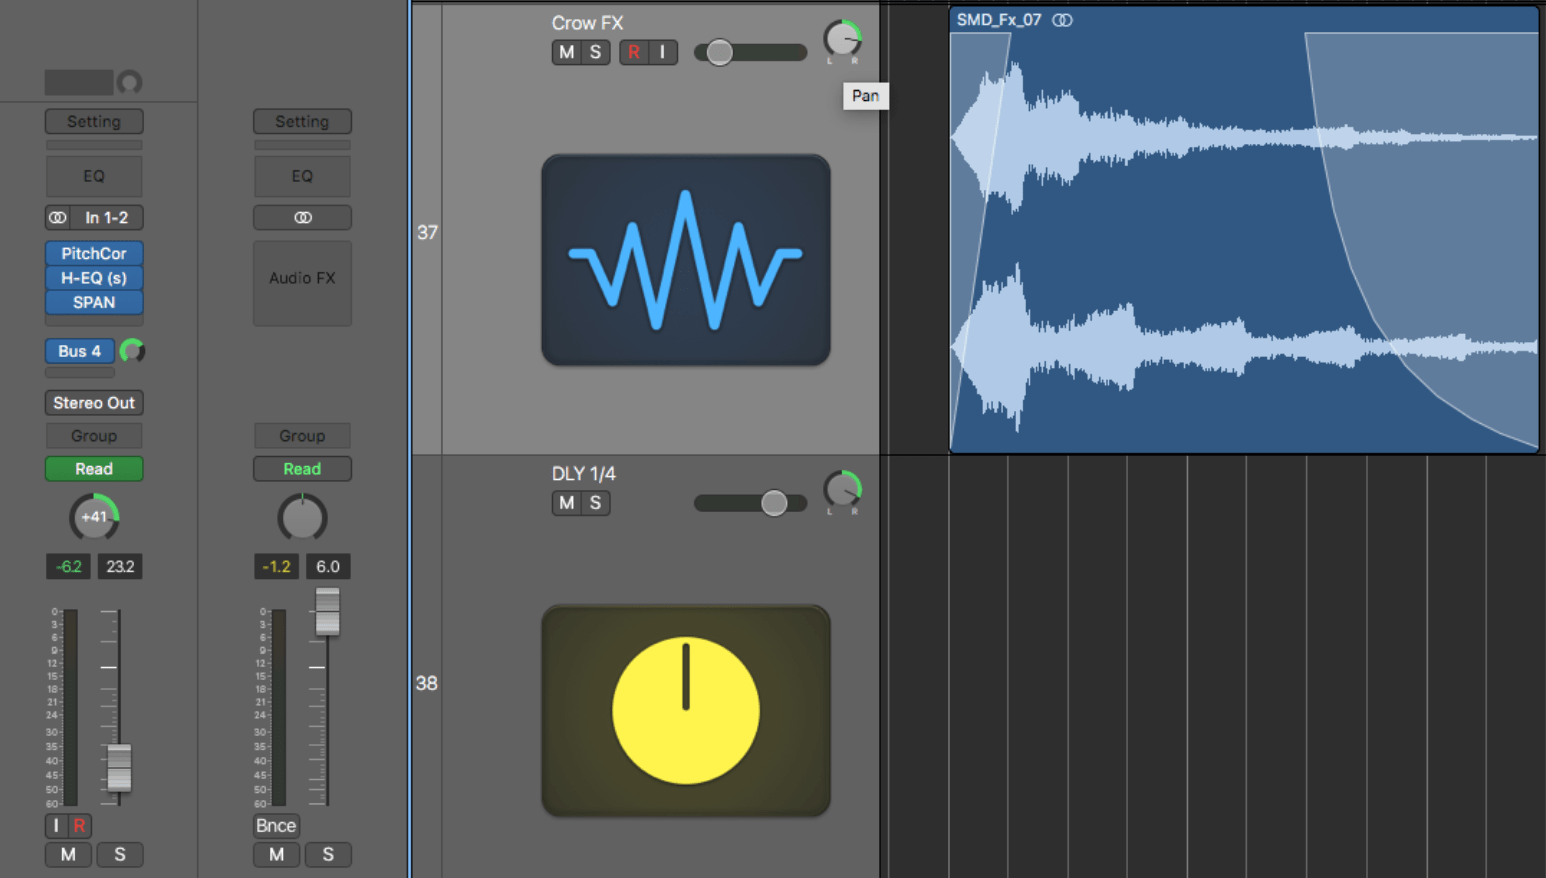Mute the Crow FX track

click(566, 52)
